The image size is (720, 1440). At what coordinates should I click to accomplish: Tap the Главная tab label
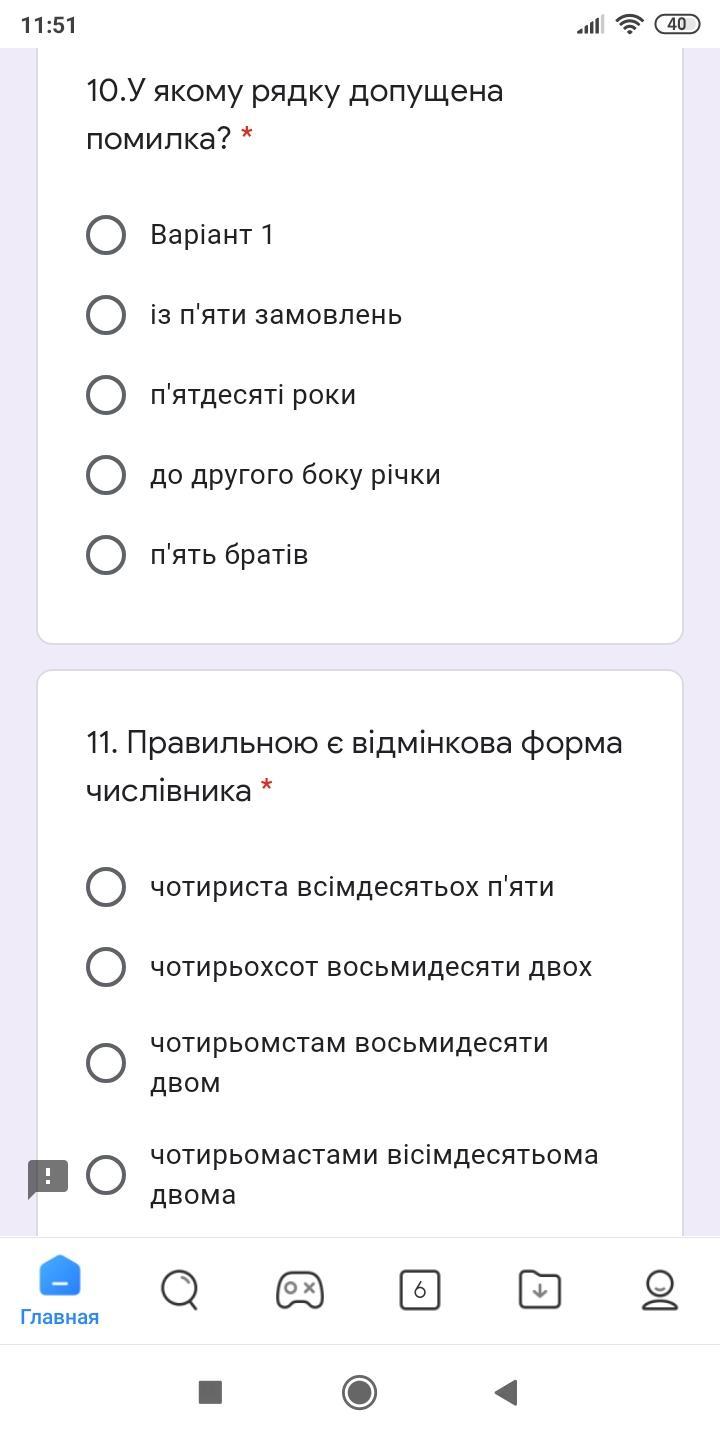(60, 1317)
